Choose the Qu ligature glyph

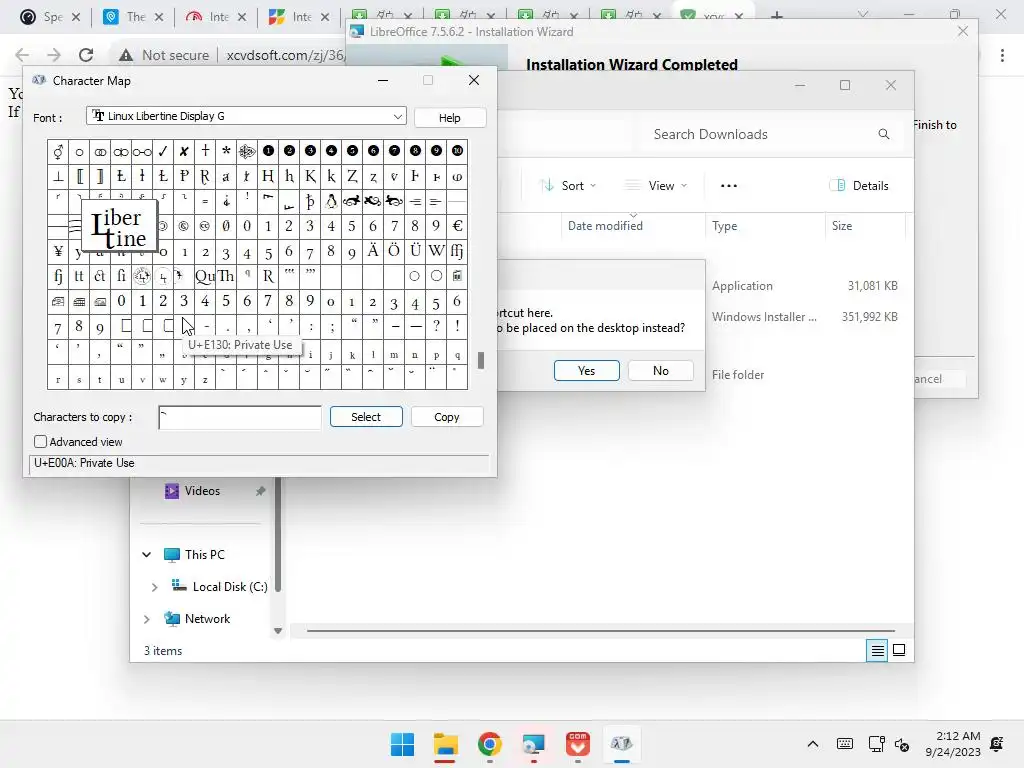(x=205, y=276)
